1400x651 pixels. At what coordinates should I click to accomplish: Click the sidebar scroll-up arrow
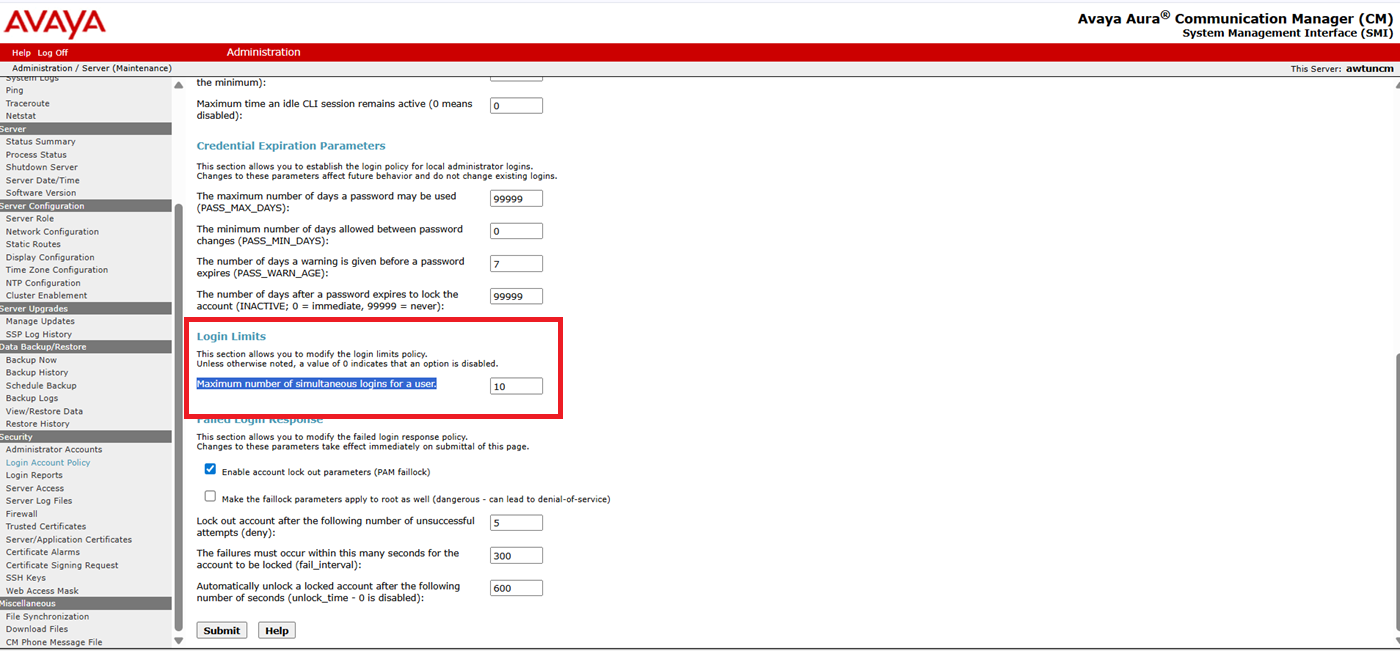pyautogui.click(x=179, y=85)
